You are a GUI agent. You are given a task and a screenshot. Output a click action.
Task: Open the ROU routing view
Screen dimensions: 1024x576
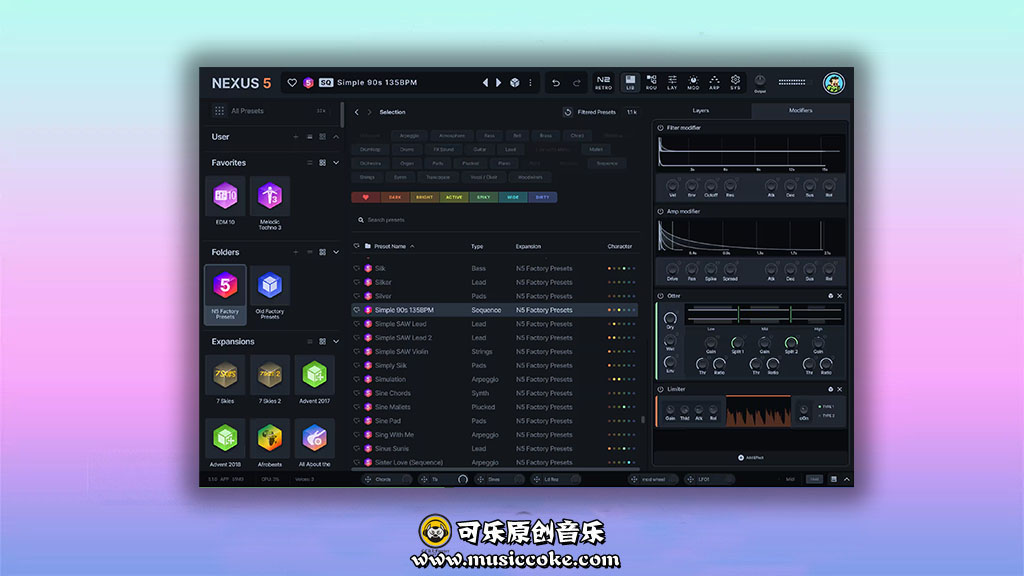coord(651,82)
